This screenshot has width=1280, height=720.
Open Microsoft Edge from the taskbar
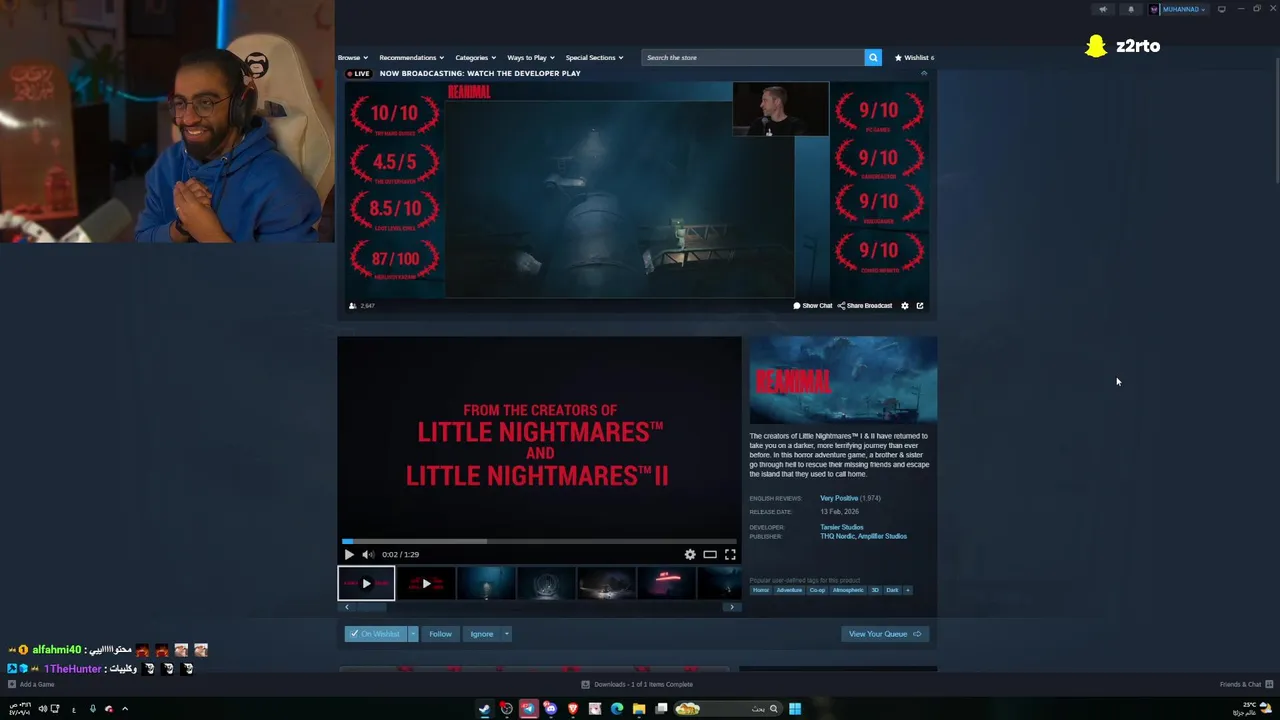(x=617, y=708)
